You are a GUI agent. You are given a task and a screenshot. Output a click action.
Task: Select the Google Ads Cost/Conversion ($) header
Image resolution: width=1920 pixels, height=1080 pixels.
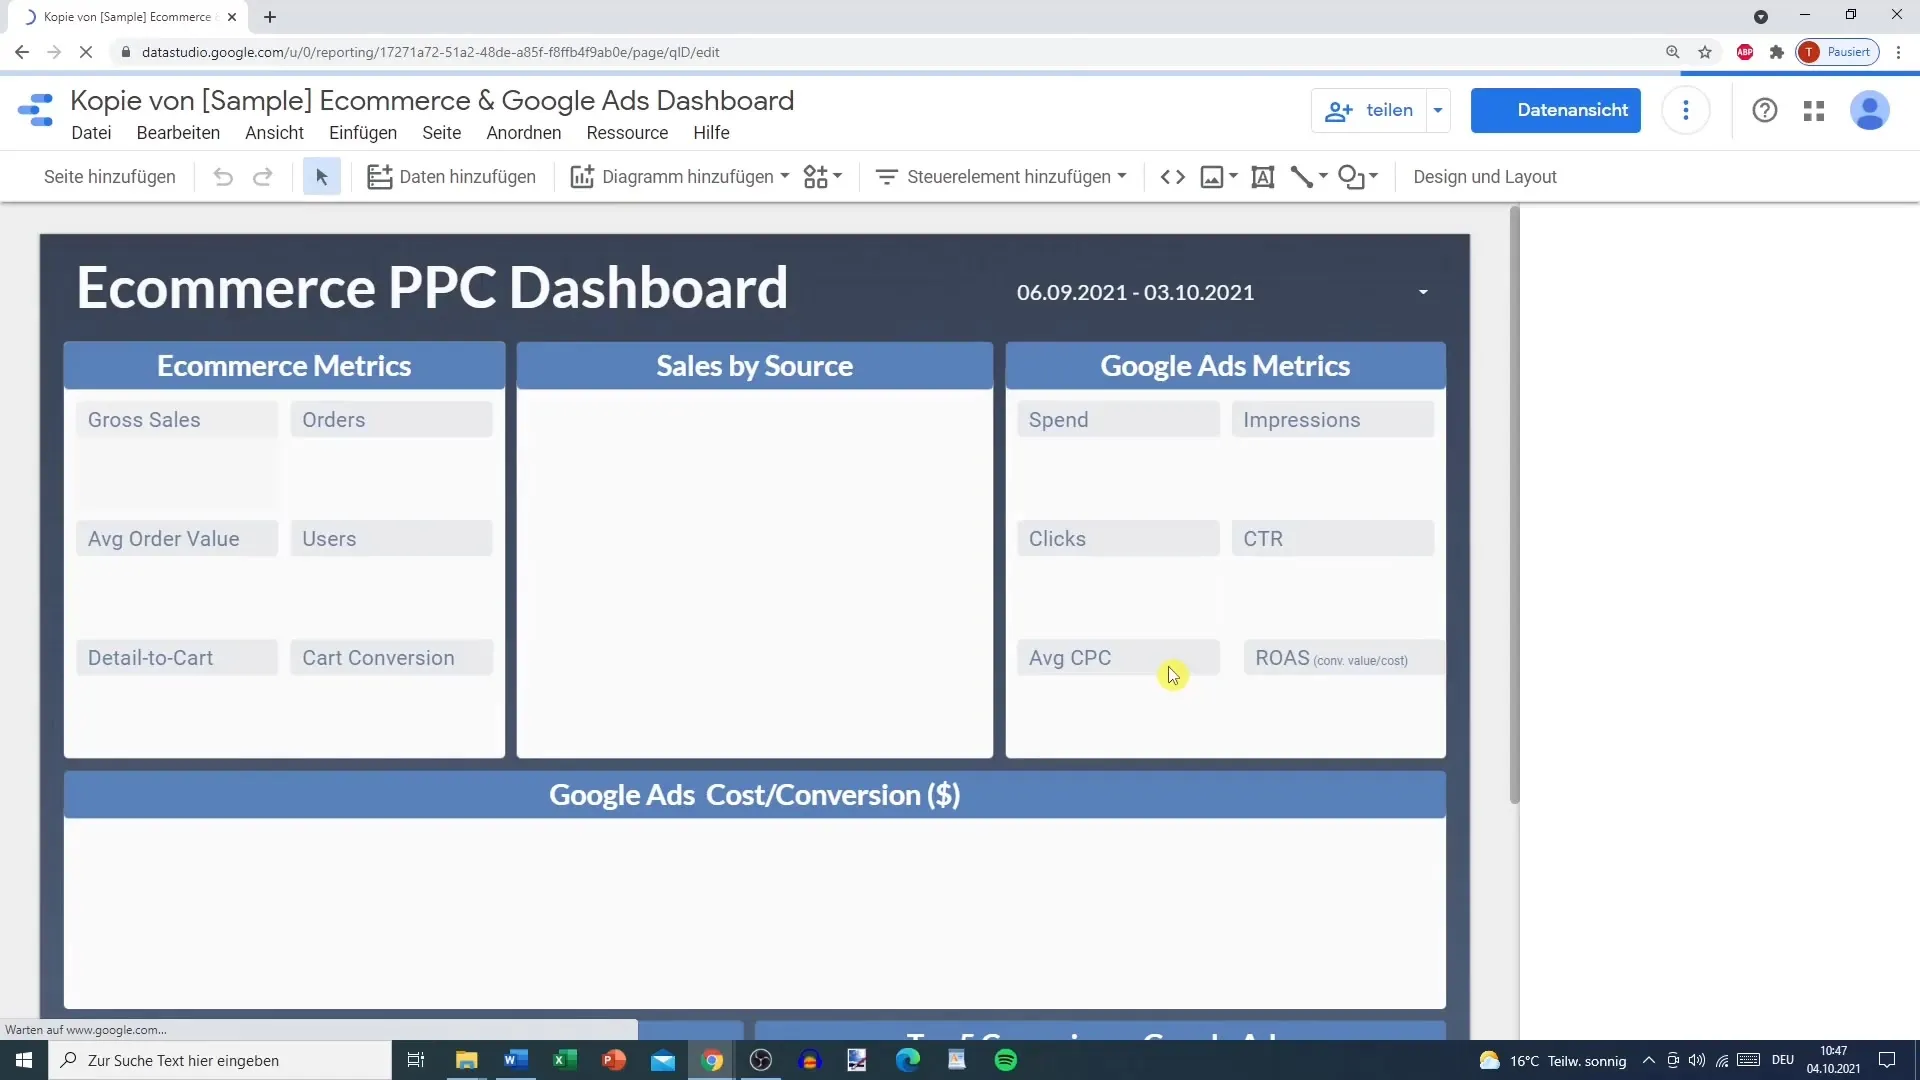point(754,795)
